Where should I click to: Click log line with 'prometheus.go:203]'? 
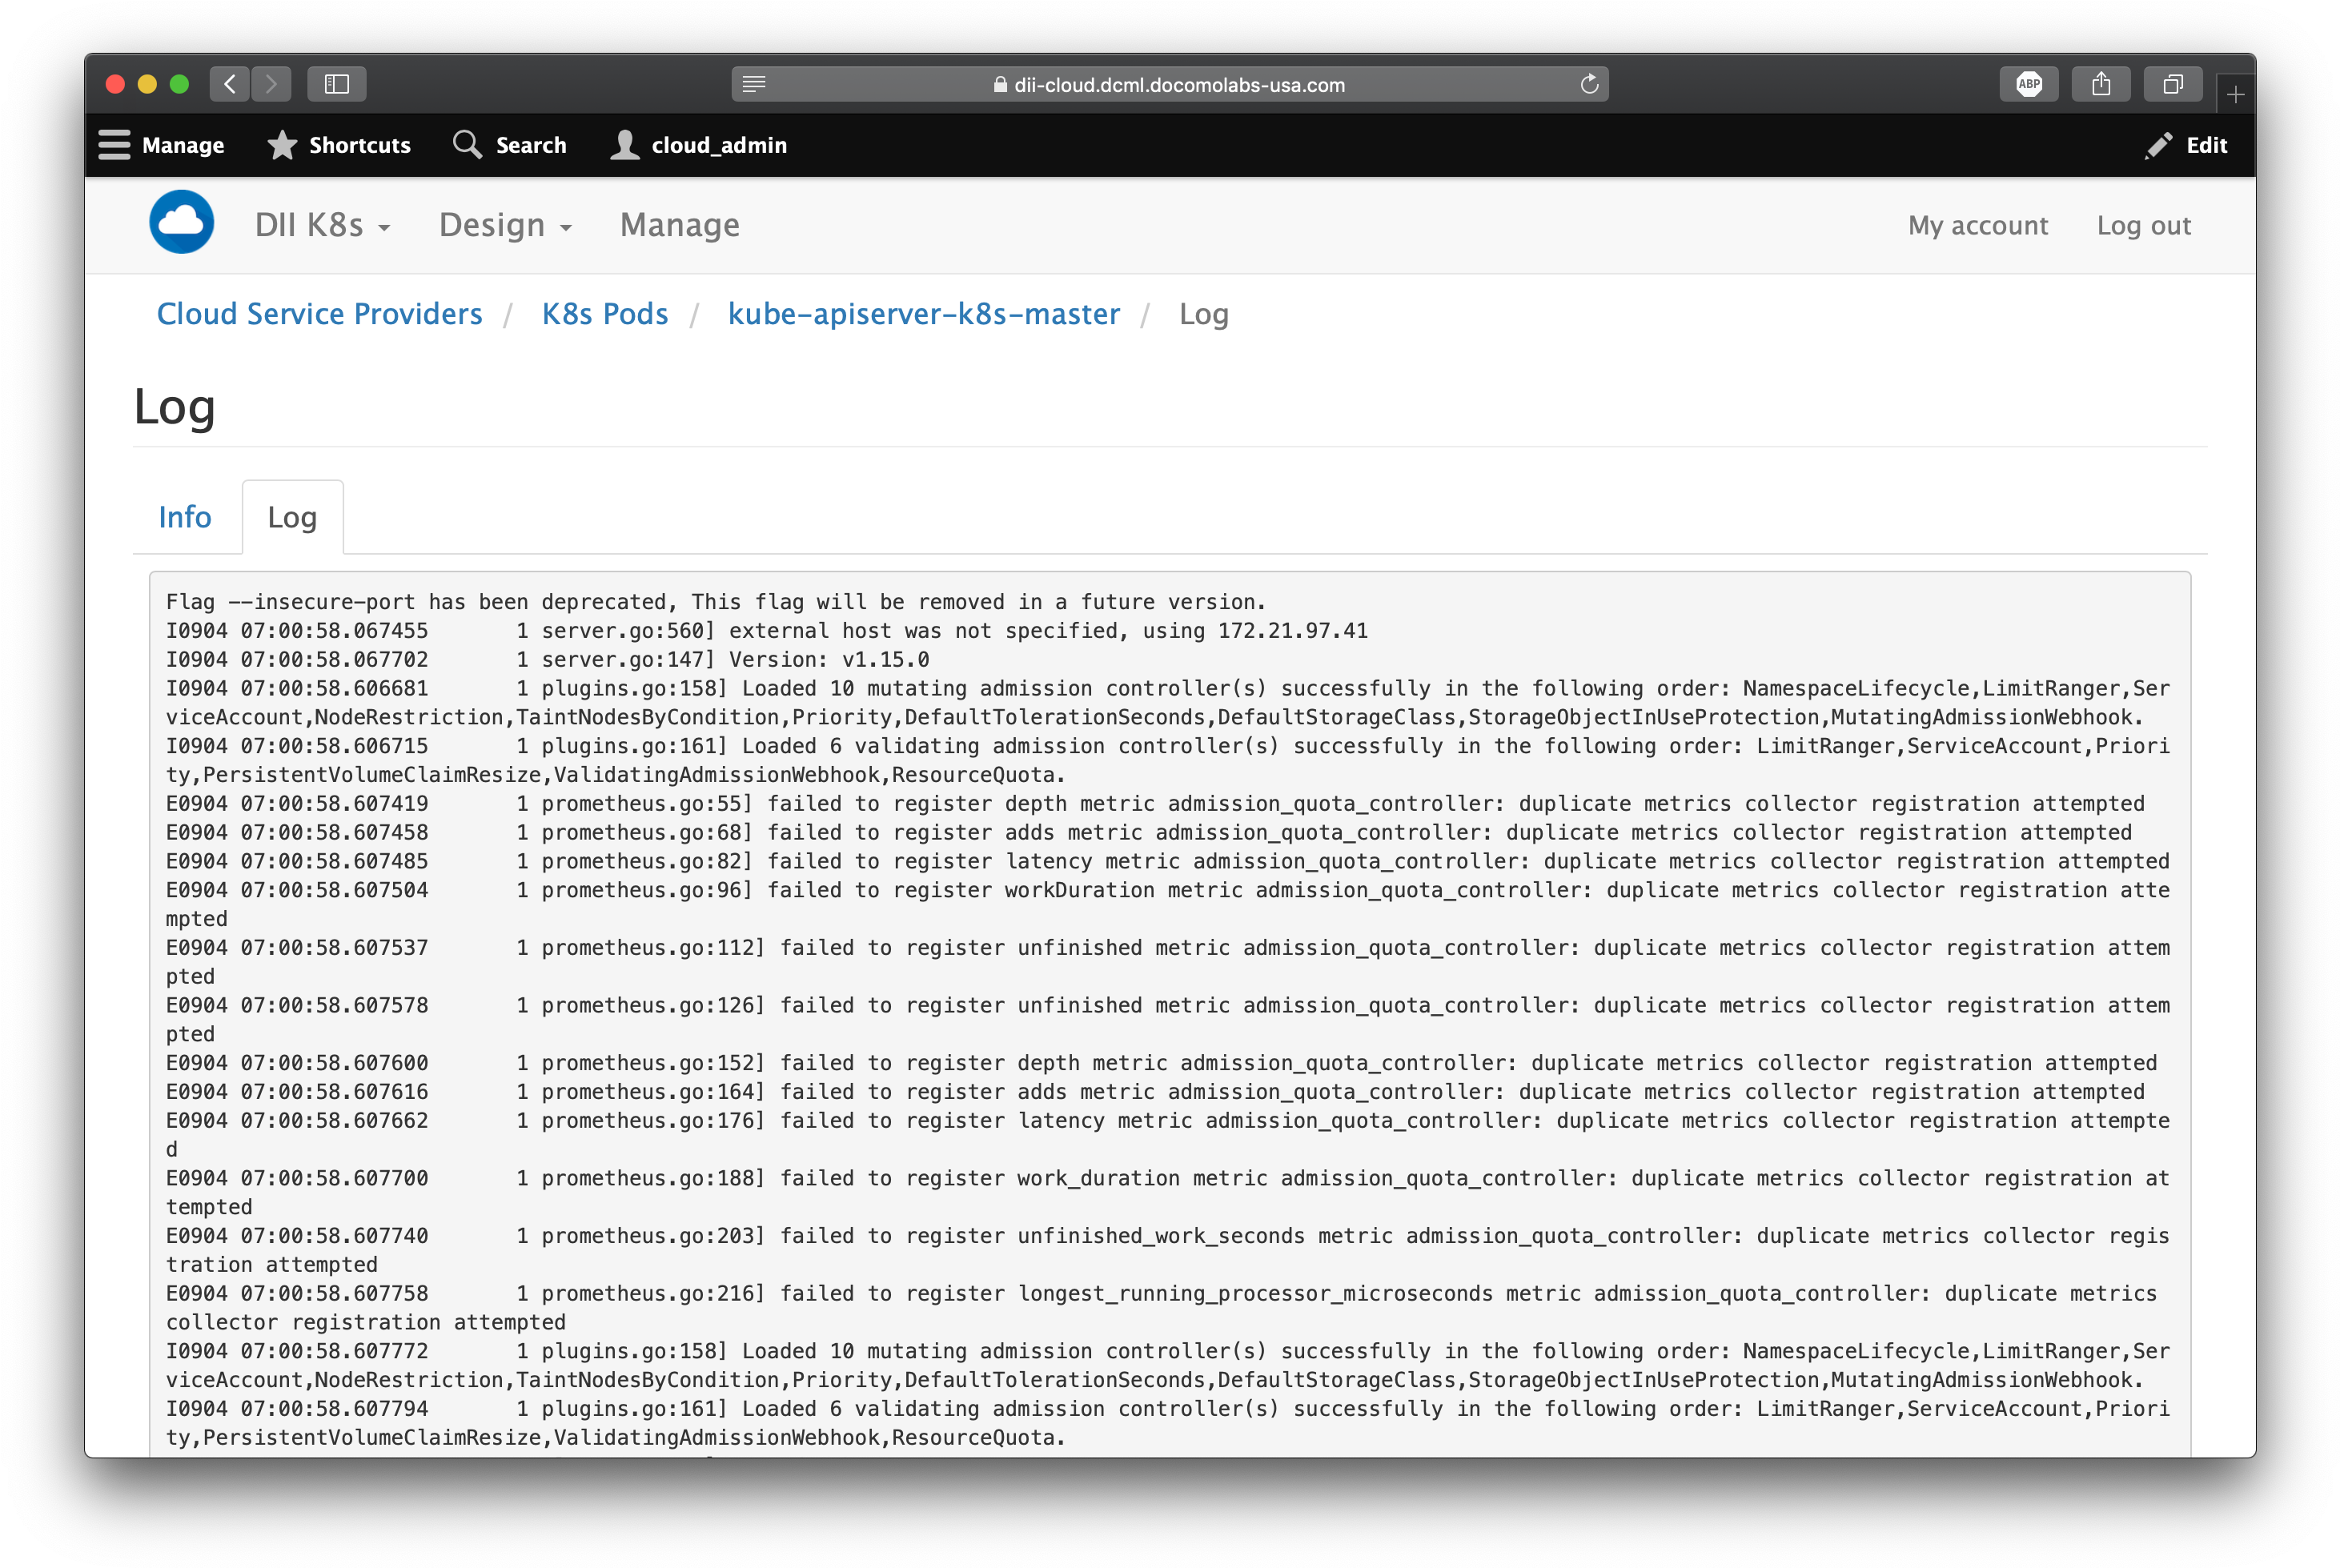pos(1167,1249)
